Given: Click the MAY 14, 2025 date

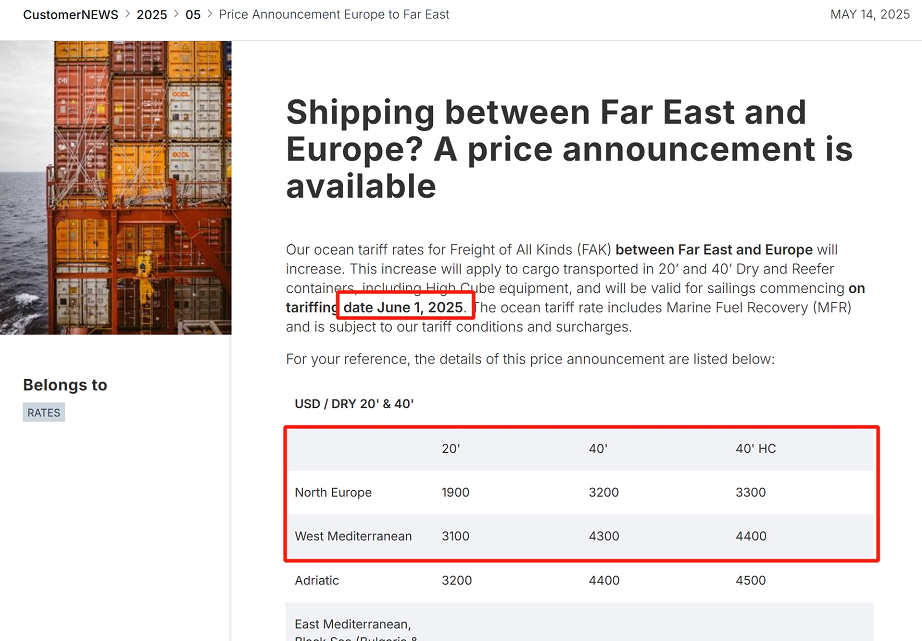Looking at the screenshot, I should click(870, 15).
